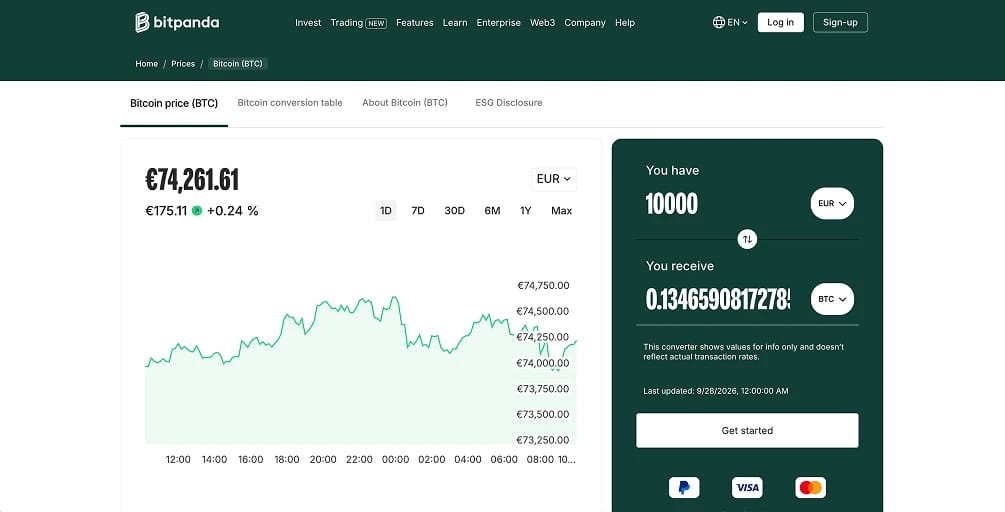The image size is (1005, 512).
Task: Click the €73,250.00 axis label
Action: [543, 440]
